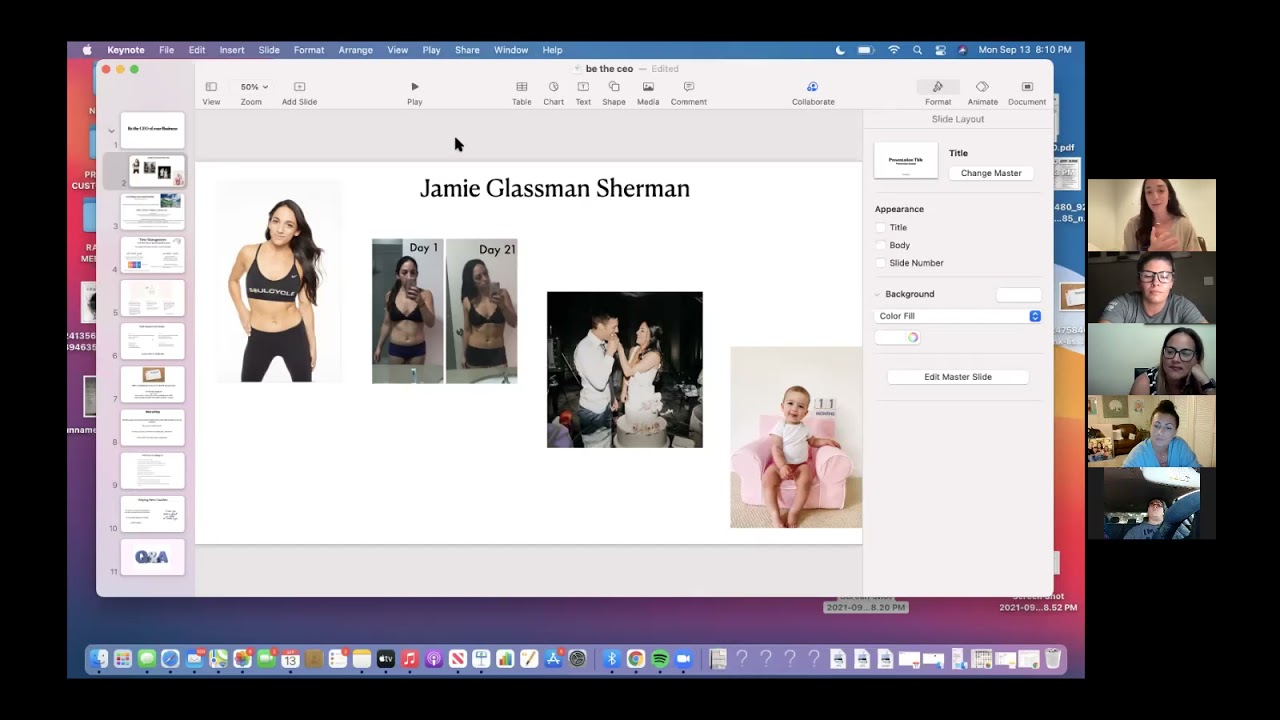
Task: Click the Edit Master Slide button
Action: 958,377
